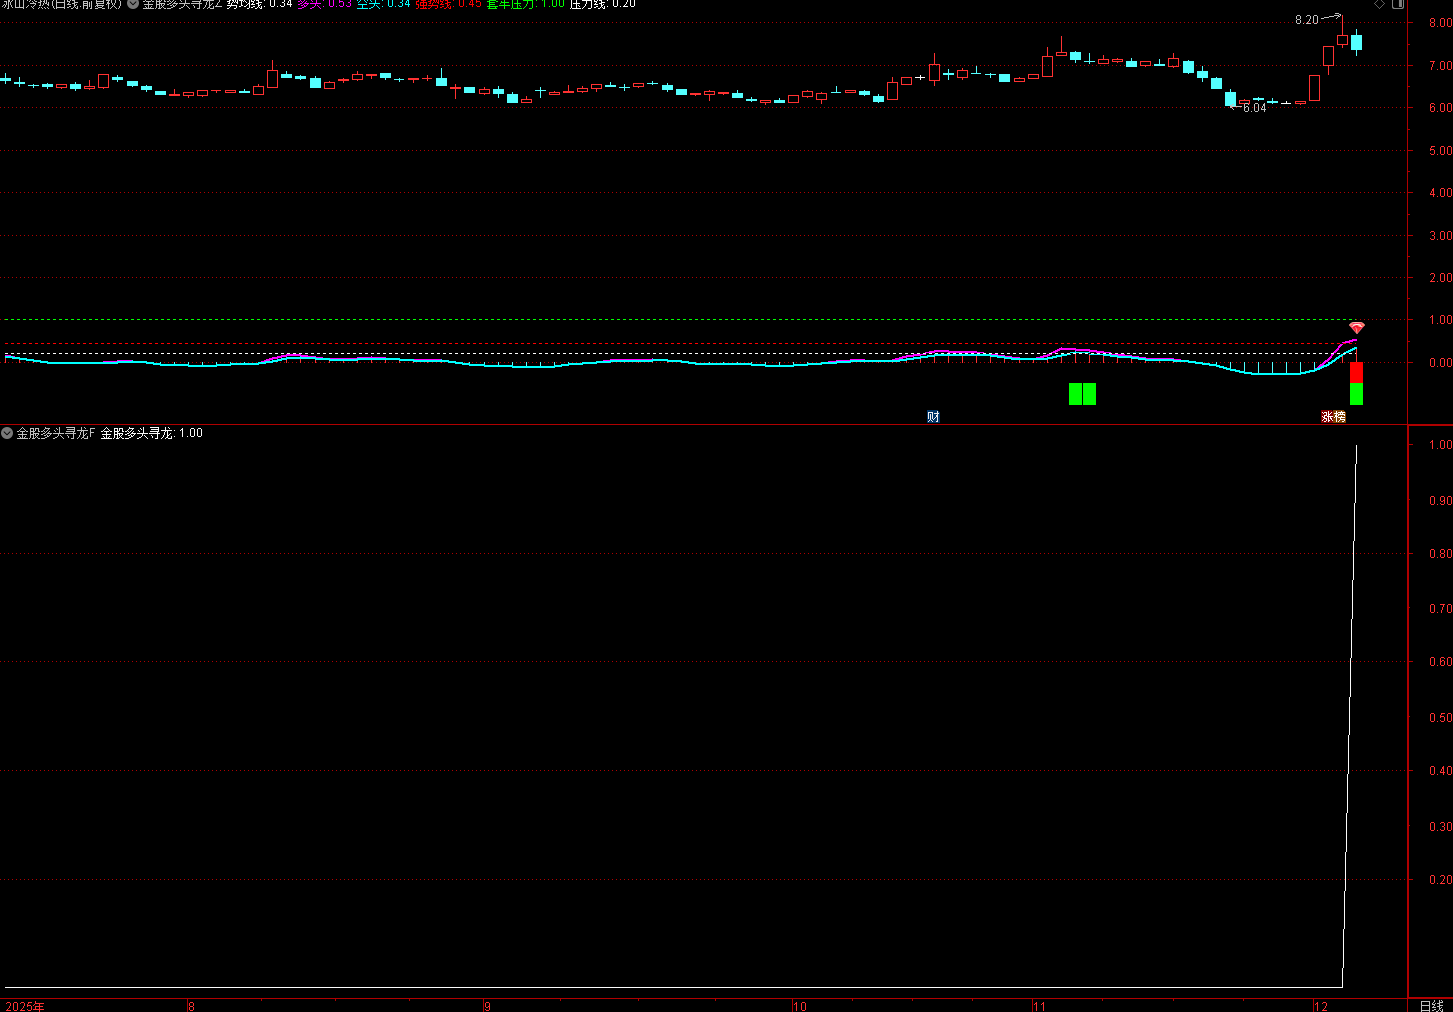Click the 2025年 label on time axis
1453x1012 pixels.
tap(25, 1006)
